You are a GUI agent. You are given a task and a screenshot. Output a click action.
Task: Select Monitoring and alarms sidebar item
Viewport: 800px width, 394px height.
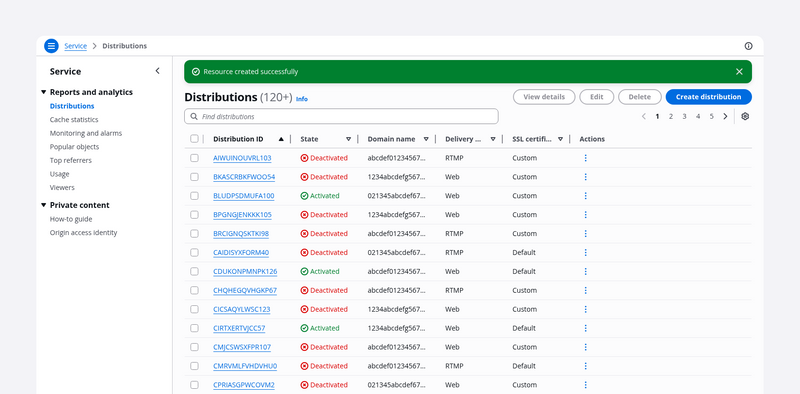click(86, 133)
